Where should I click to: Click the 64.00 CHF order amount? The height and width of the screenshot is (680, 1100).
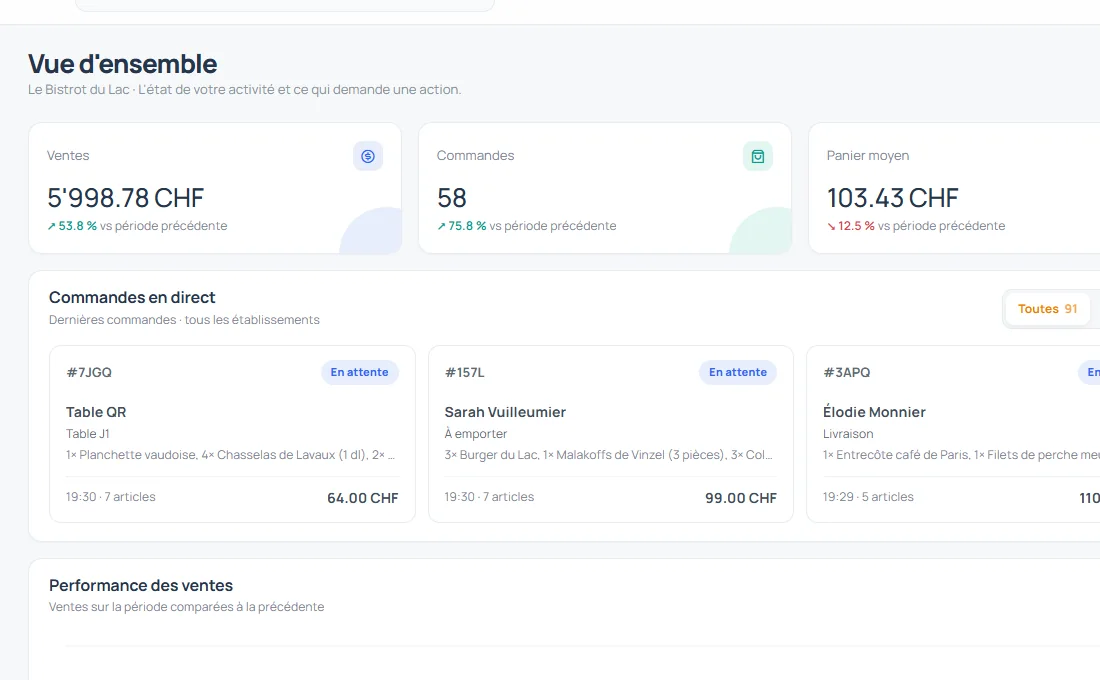click(x=363, y=498)
